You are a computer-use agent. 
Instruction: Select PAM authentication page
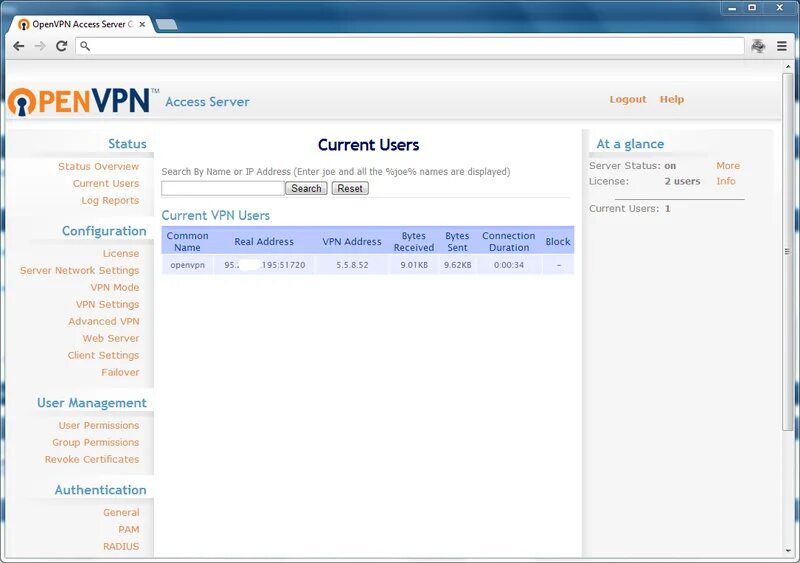(129, 529)
